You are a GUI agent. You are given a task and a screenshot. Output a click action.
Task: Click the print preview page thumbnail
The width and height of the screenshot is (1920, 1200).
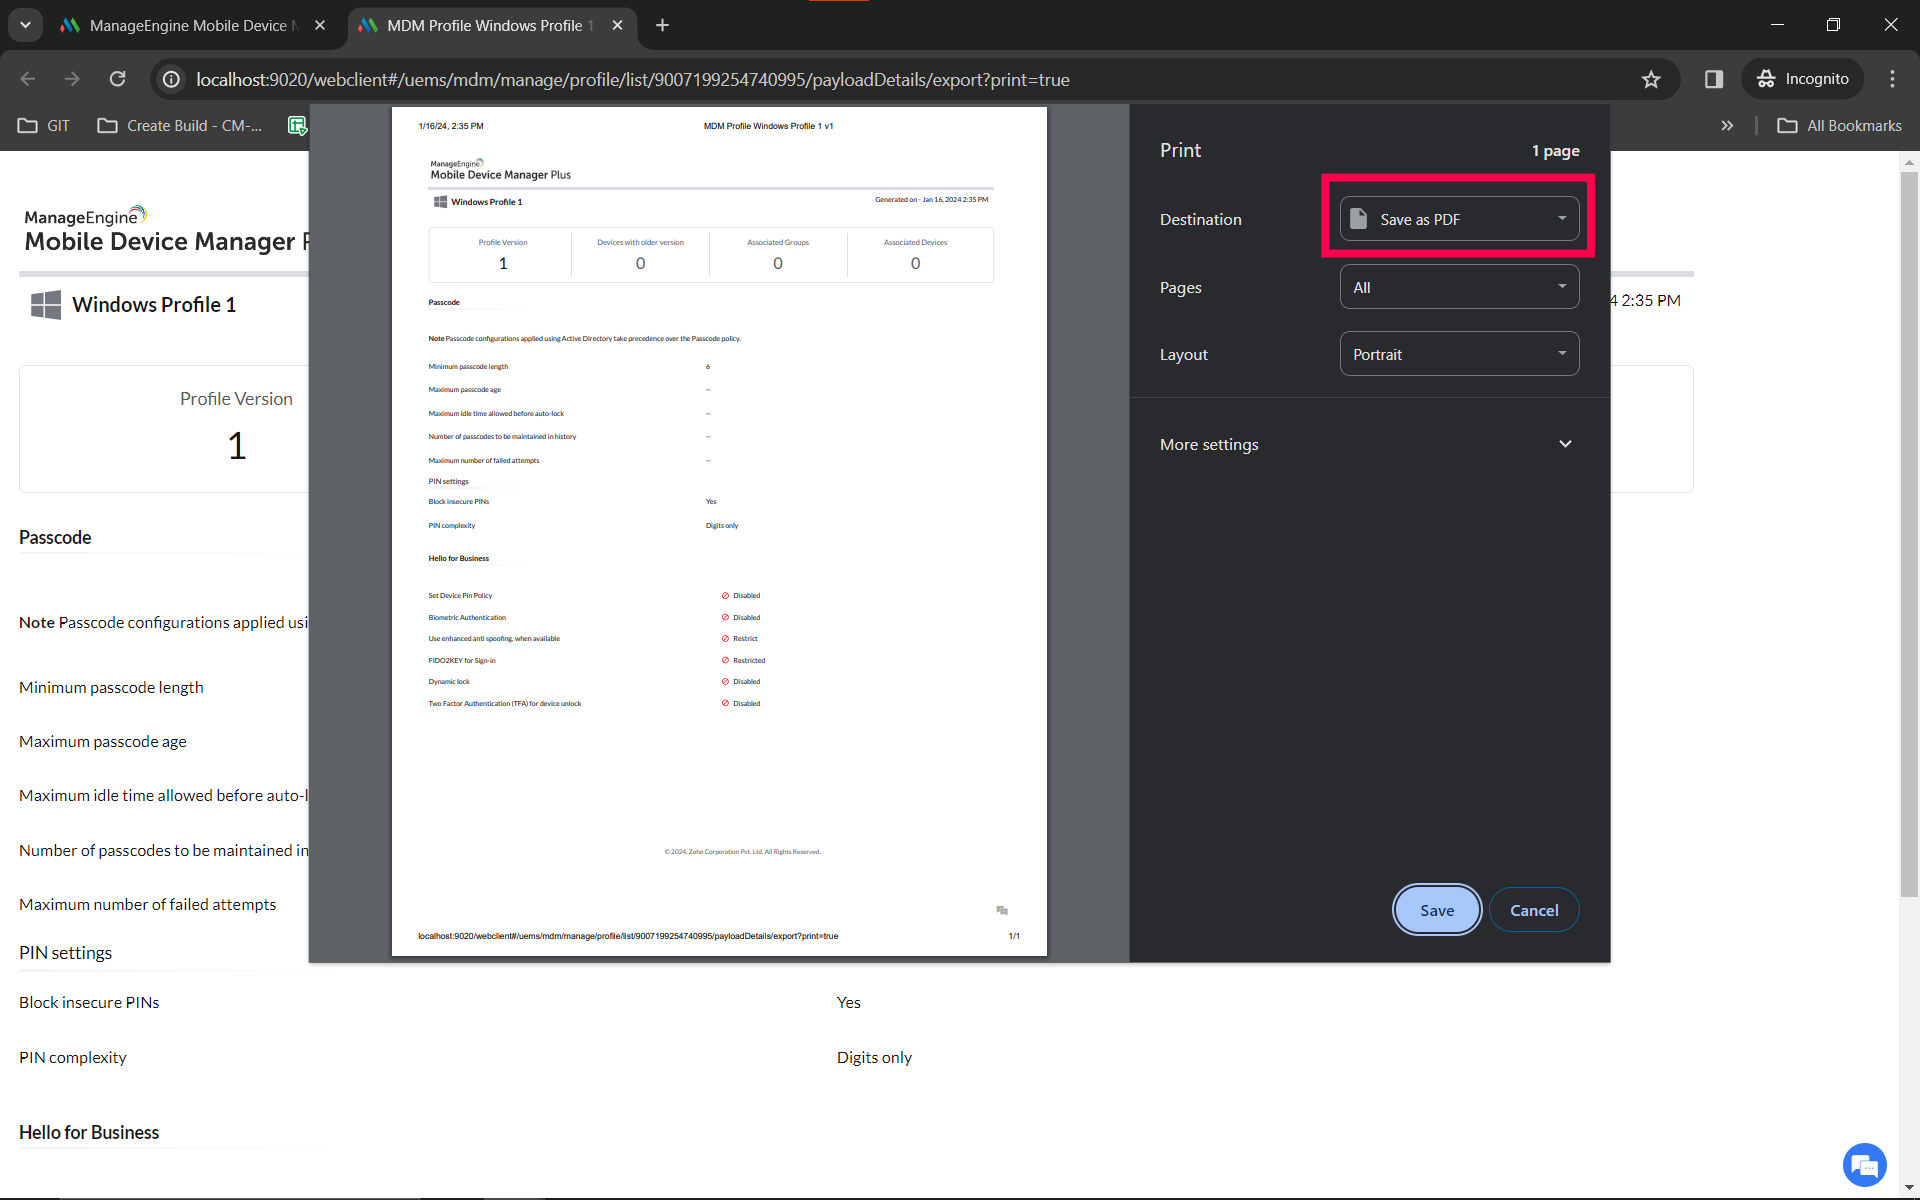(x=719, y=530)
